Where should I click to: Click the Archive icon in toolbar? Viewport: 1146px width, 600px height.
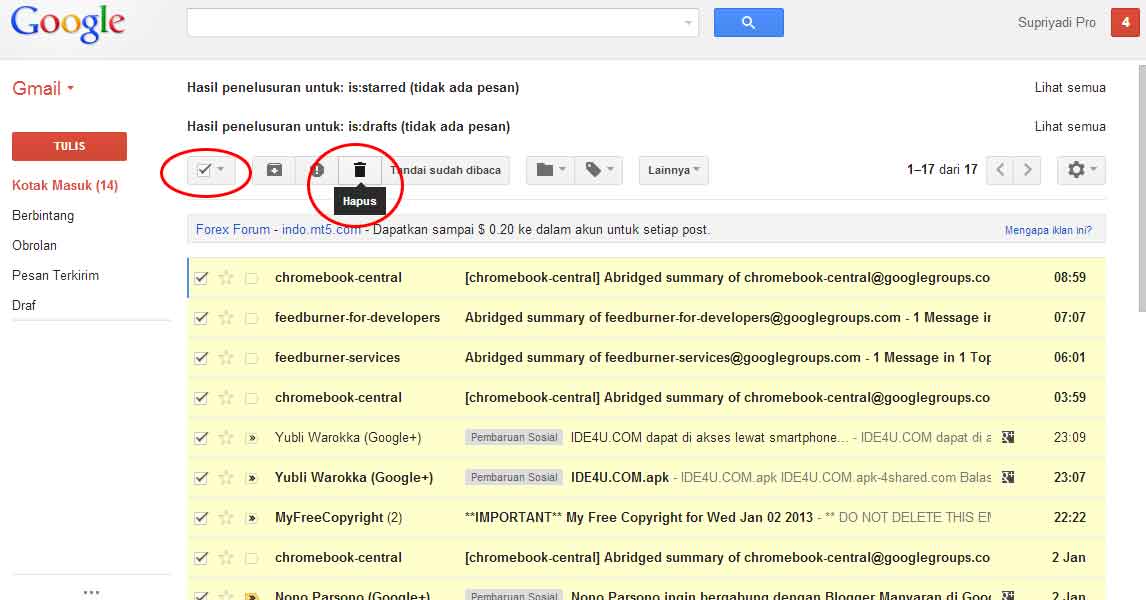click(x=274, y=170)
